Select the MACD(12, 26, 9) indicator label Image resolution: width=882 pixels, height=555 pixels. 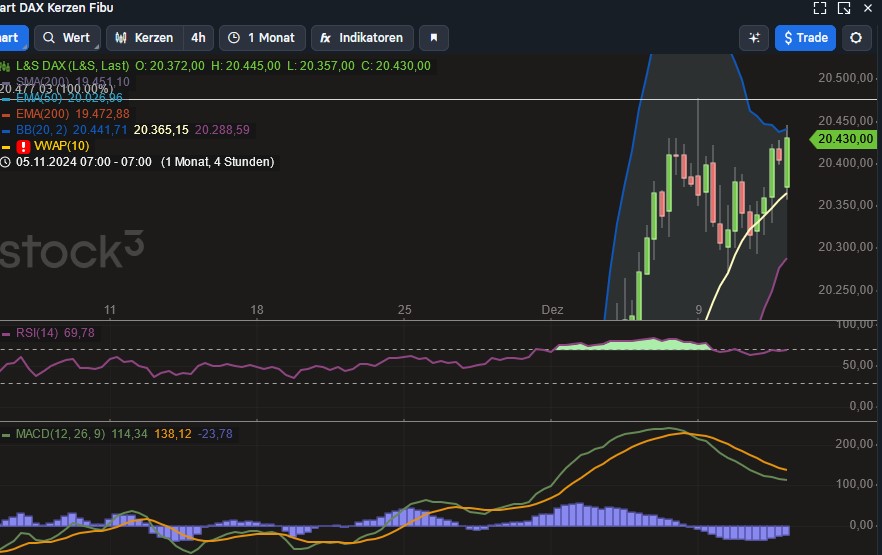pos(60,434)
